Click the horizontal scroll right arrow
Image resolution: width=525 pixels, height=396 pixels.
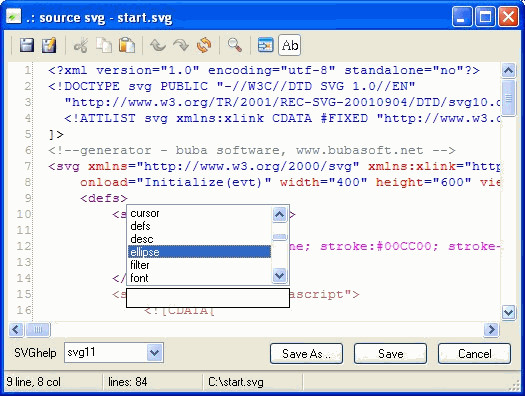[491, 329]
